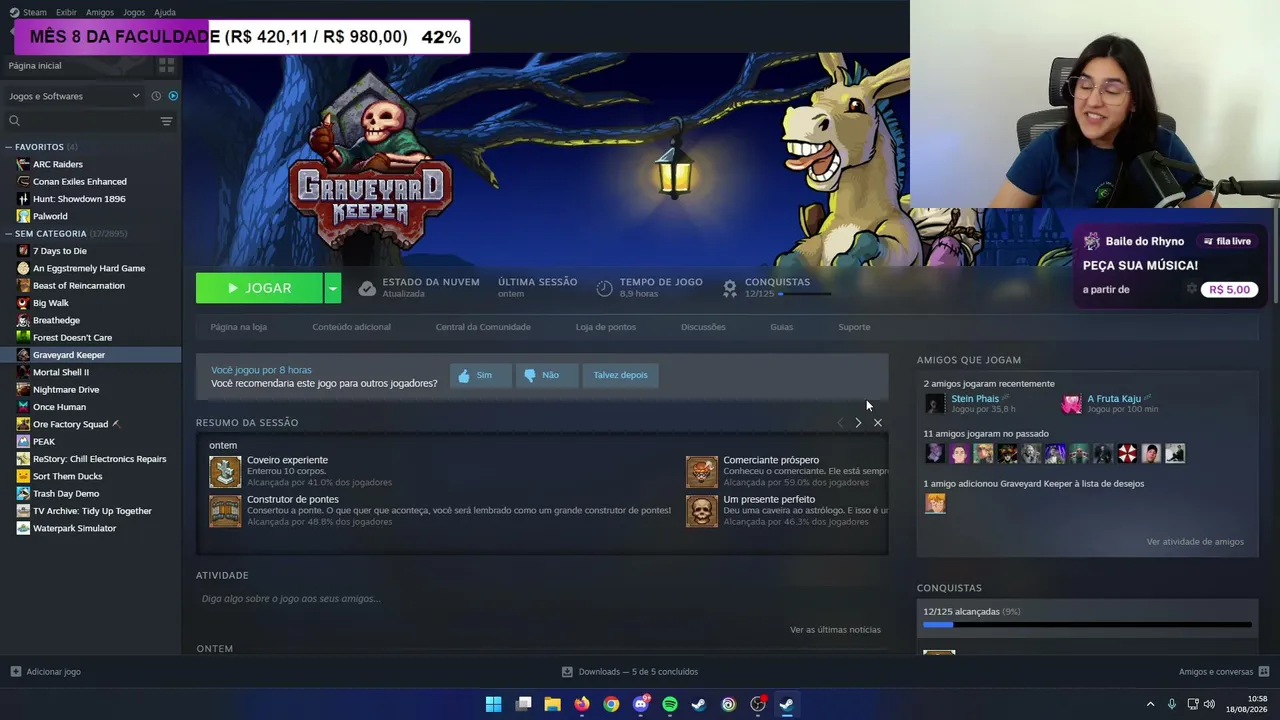Viewport: 1280px width, 720px height.
Task: Select TV Archive: Tidy Up Together
Action: [x=91, y=511]
